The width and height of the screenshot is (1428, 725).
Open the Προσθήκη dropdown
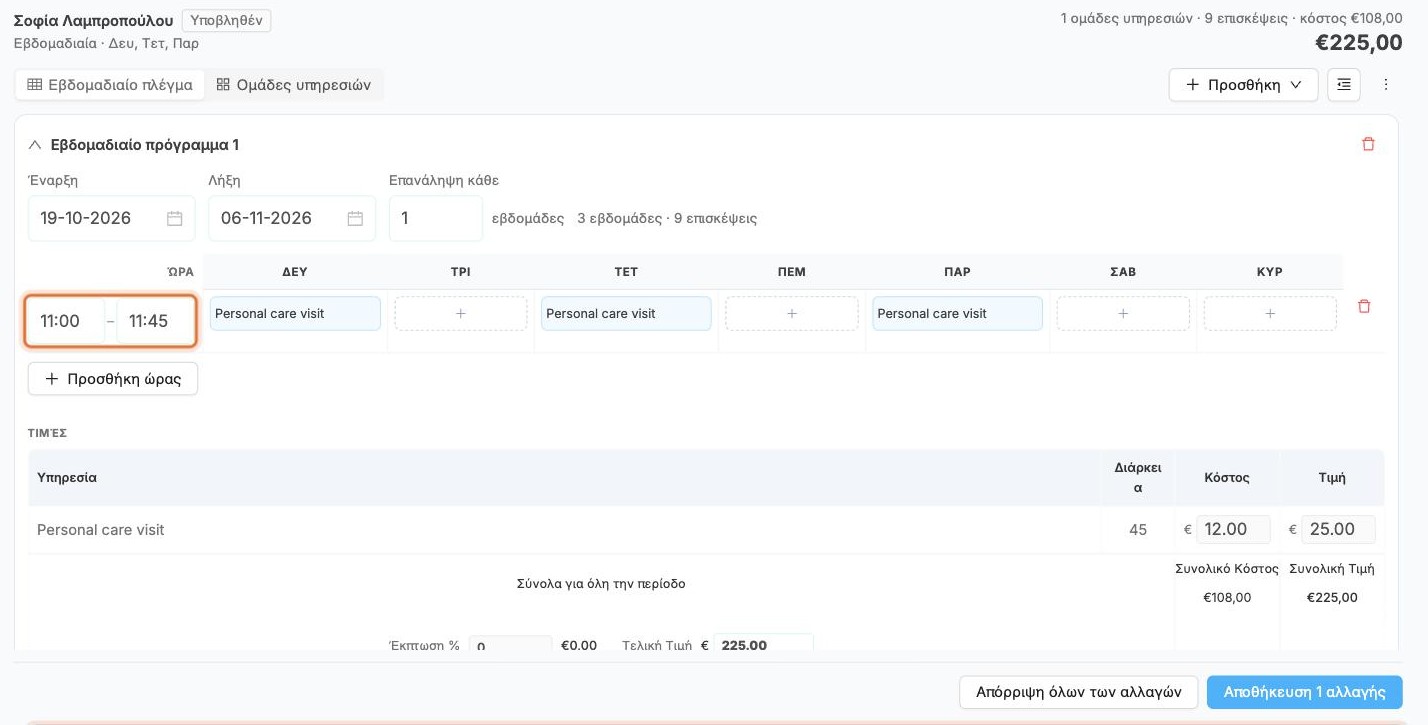(1243, 85)
